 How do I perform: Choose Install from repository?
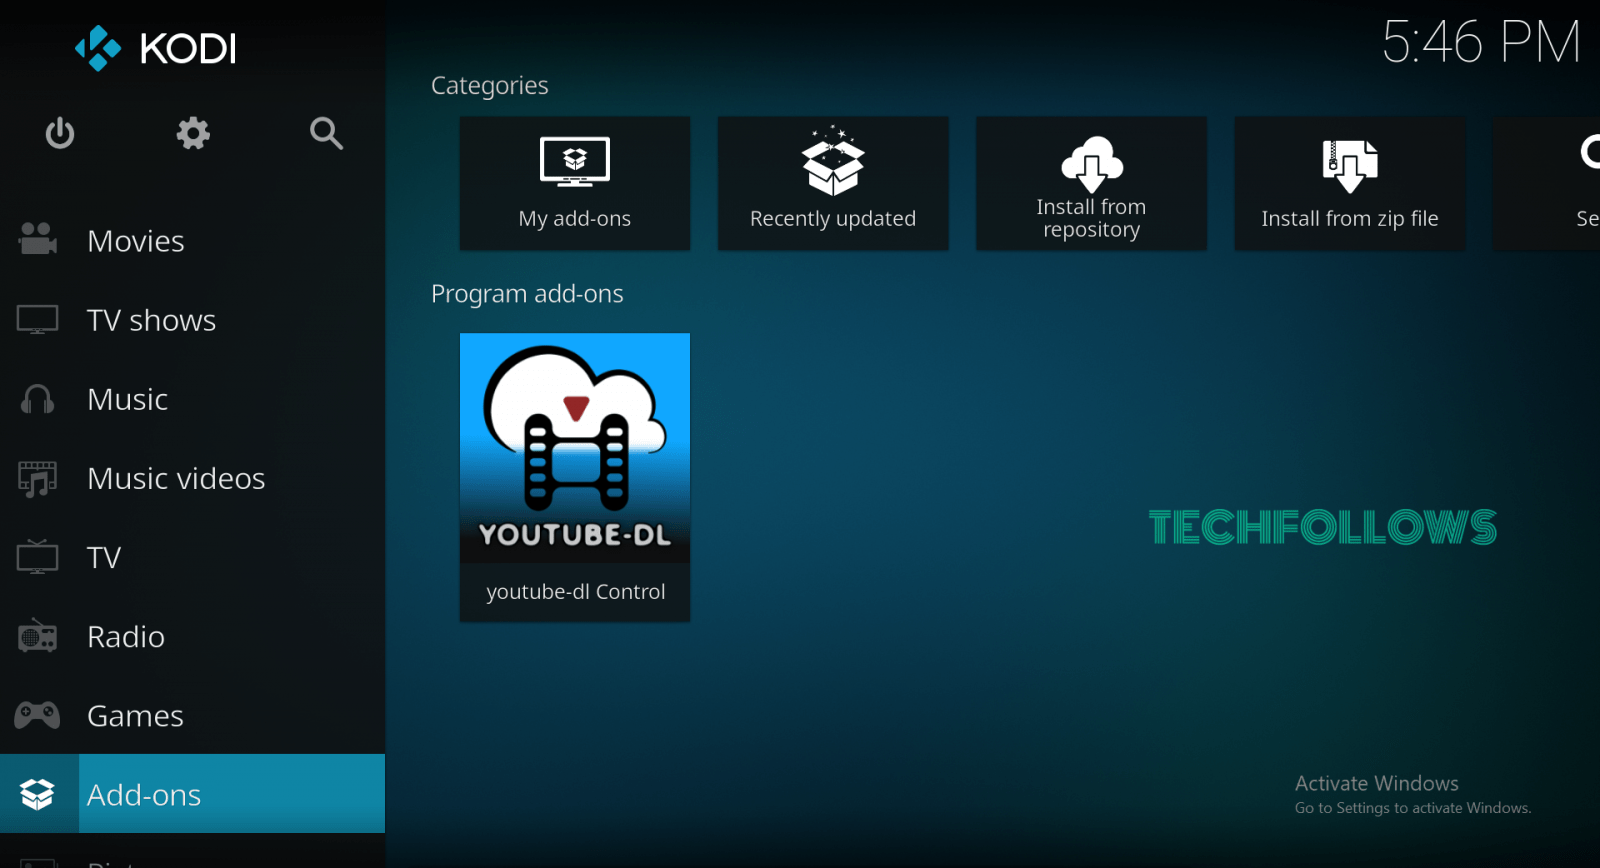pyautogui.click(x=1091, y=183)
